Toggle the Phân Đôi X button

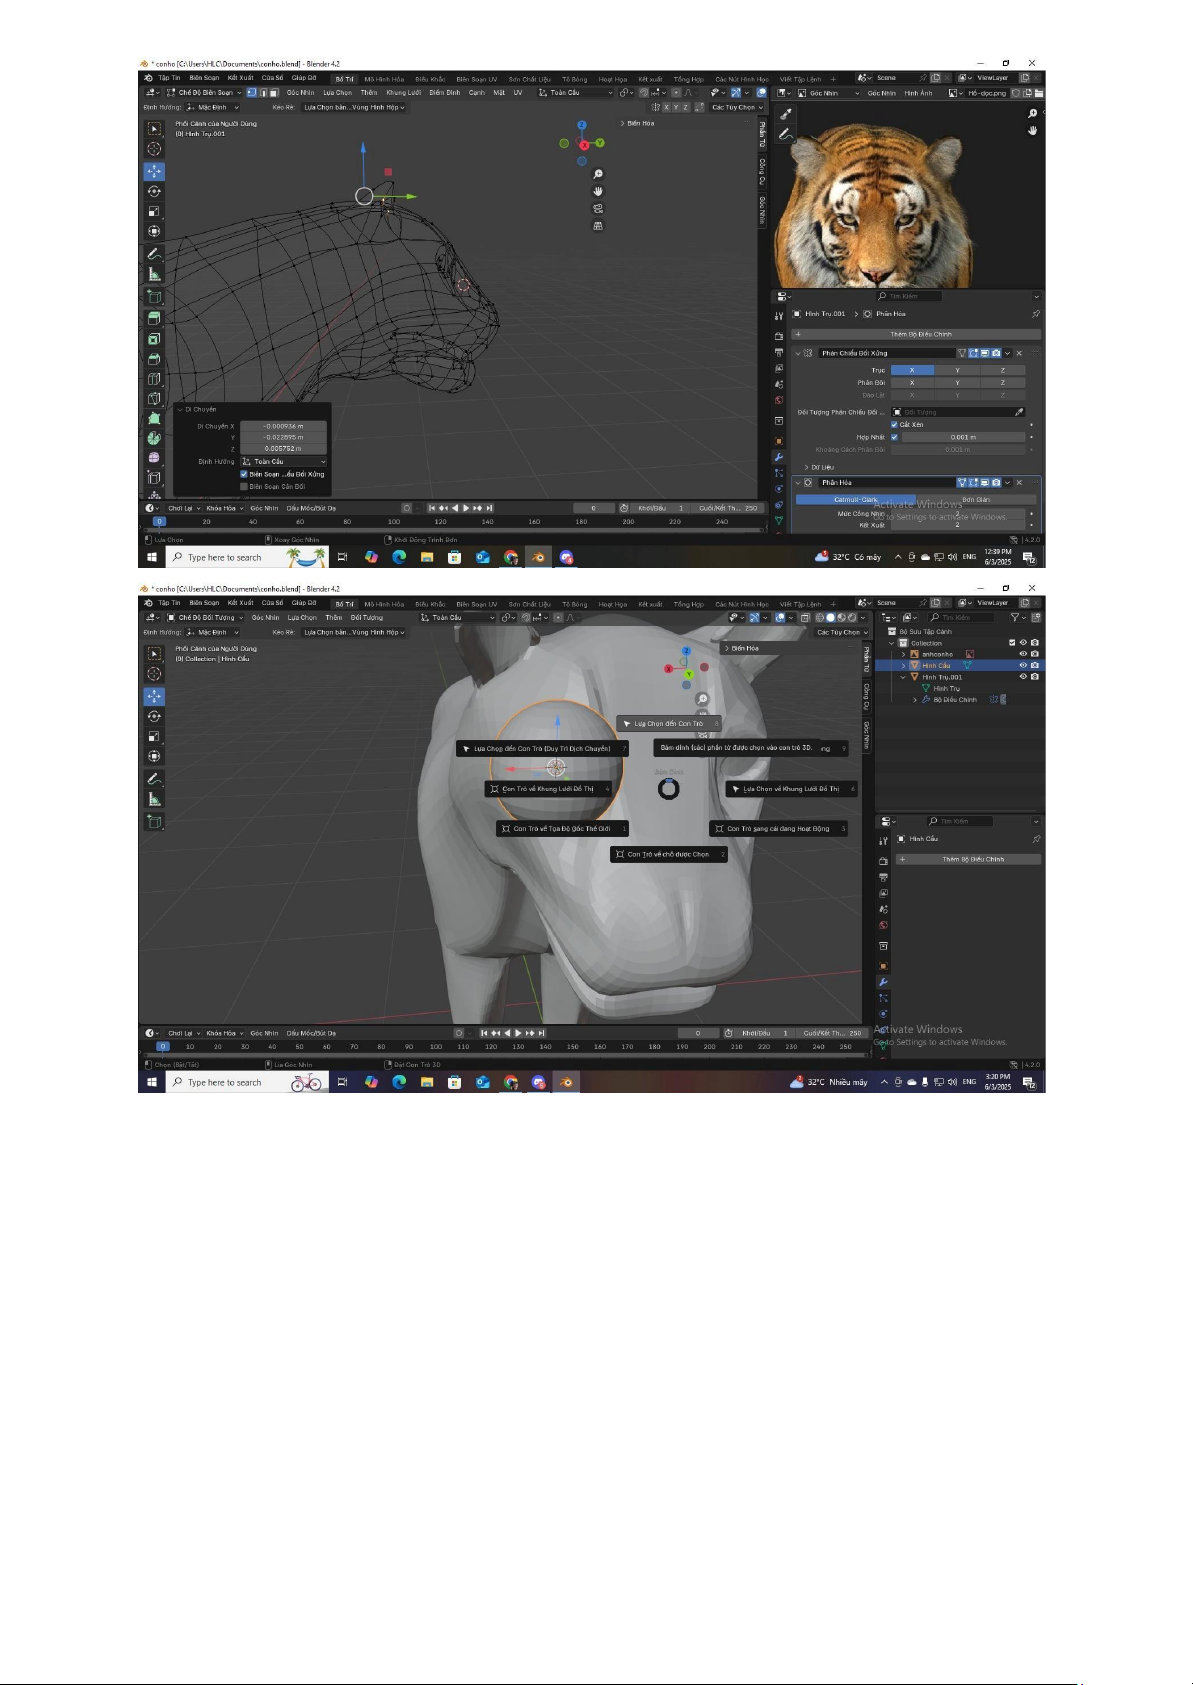[x=912, y=382]
